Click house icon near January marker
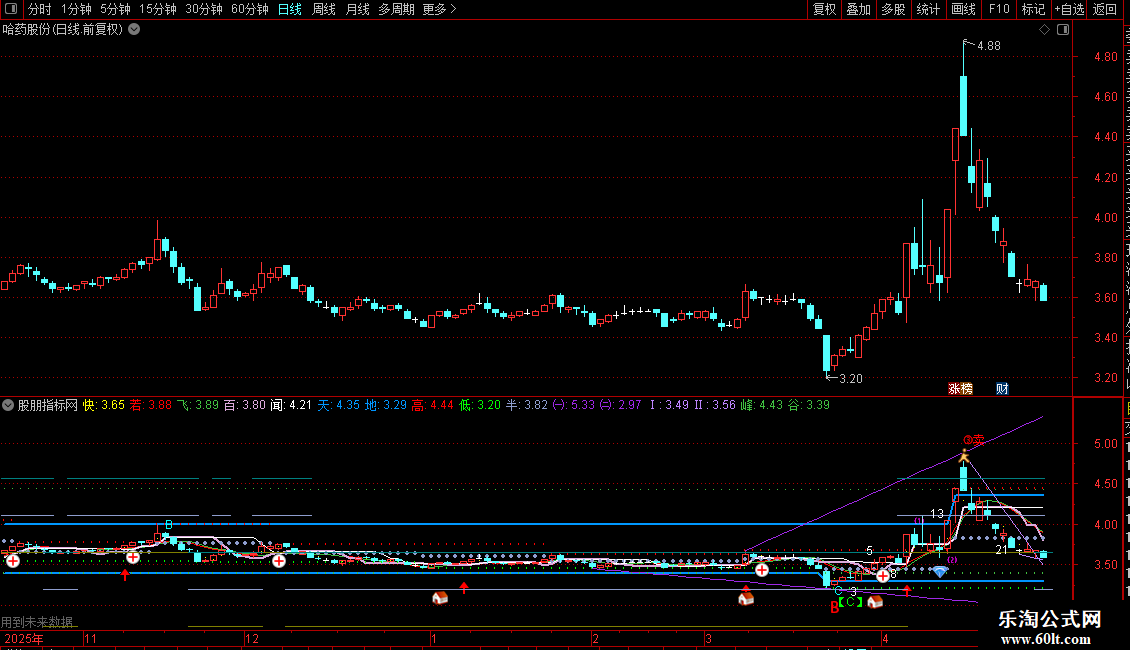The height and width of the screenshot is (650, 1130). tap(440, 598)
